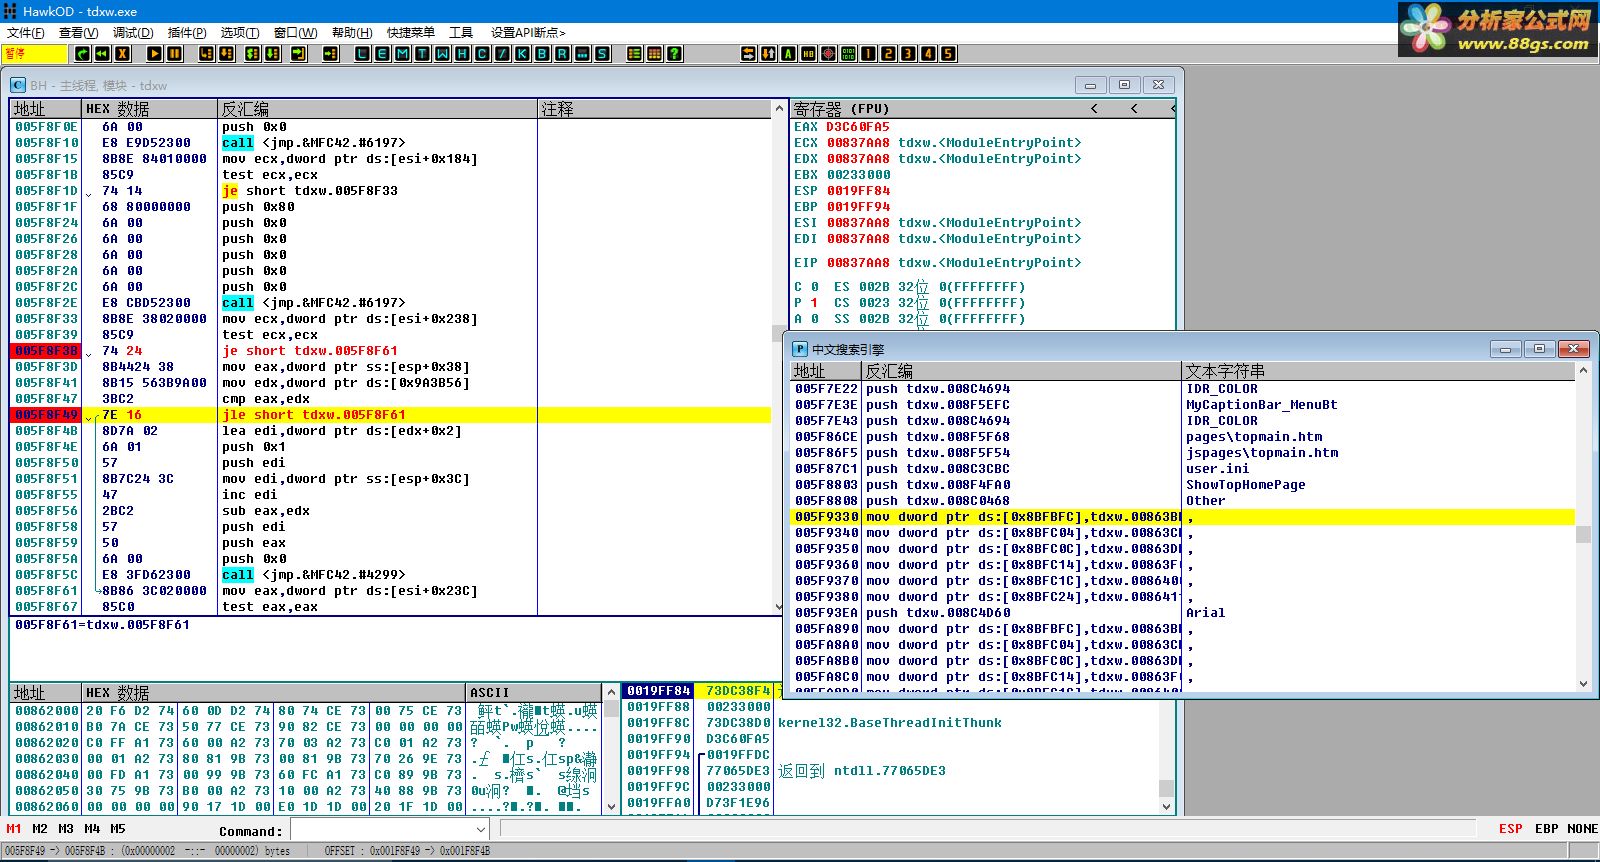Image resolution: width=1600 pixels, height=862 pixels.
Task: Click the second left chevron in registers header
Action: click(x=1134, y=108)
